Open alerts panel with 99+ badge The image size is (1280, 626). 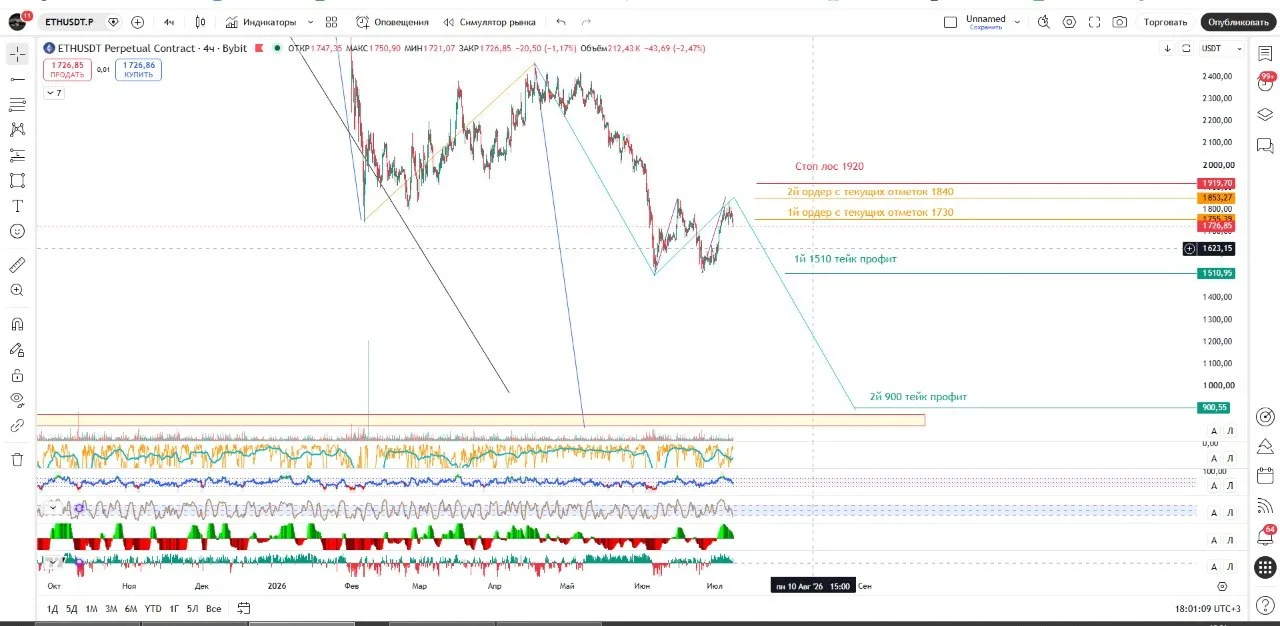click(x=1265, y=83)
